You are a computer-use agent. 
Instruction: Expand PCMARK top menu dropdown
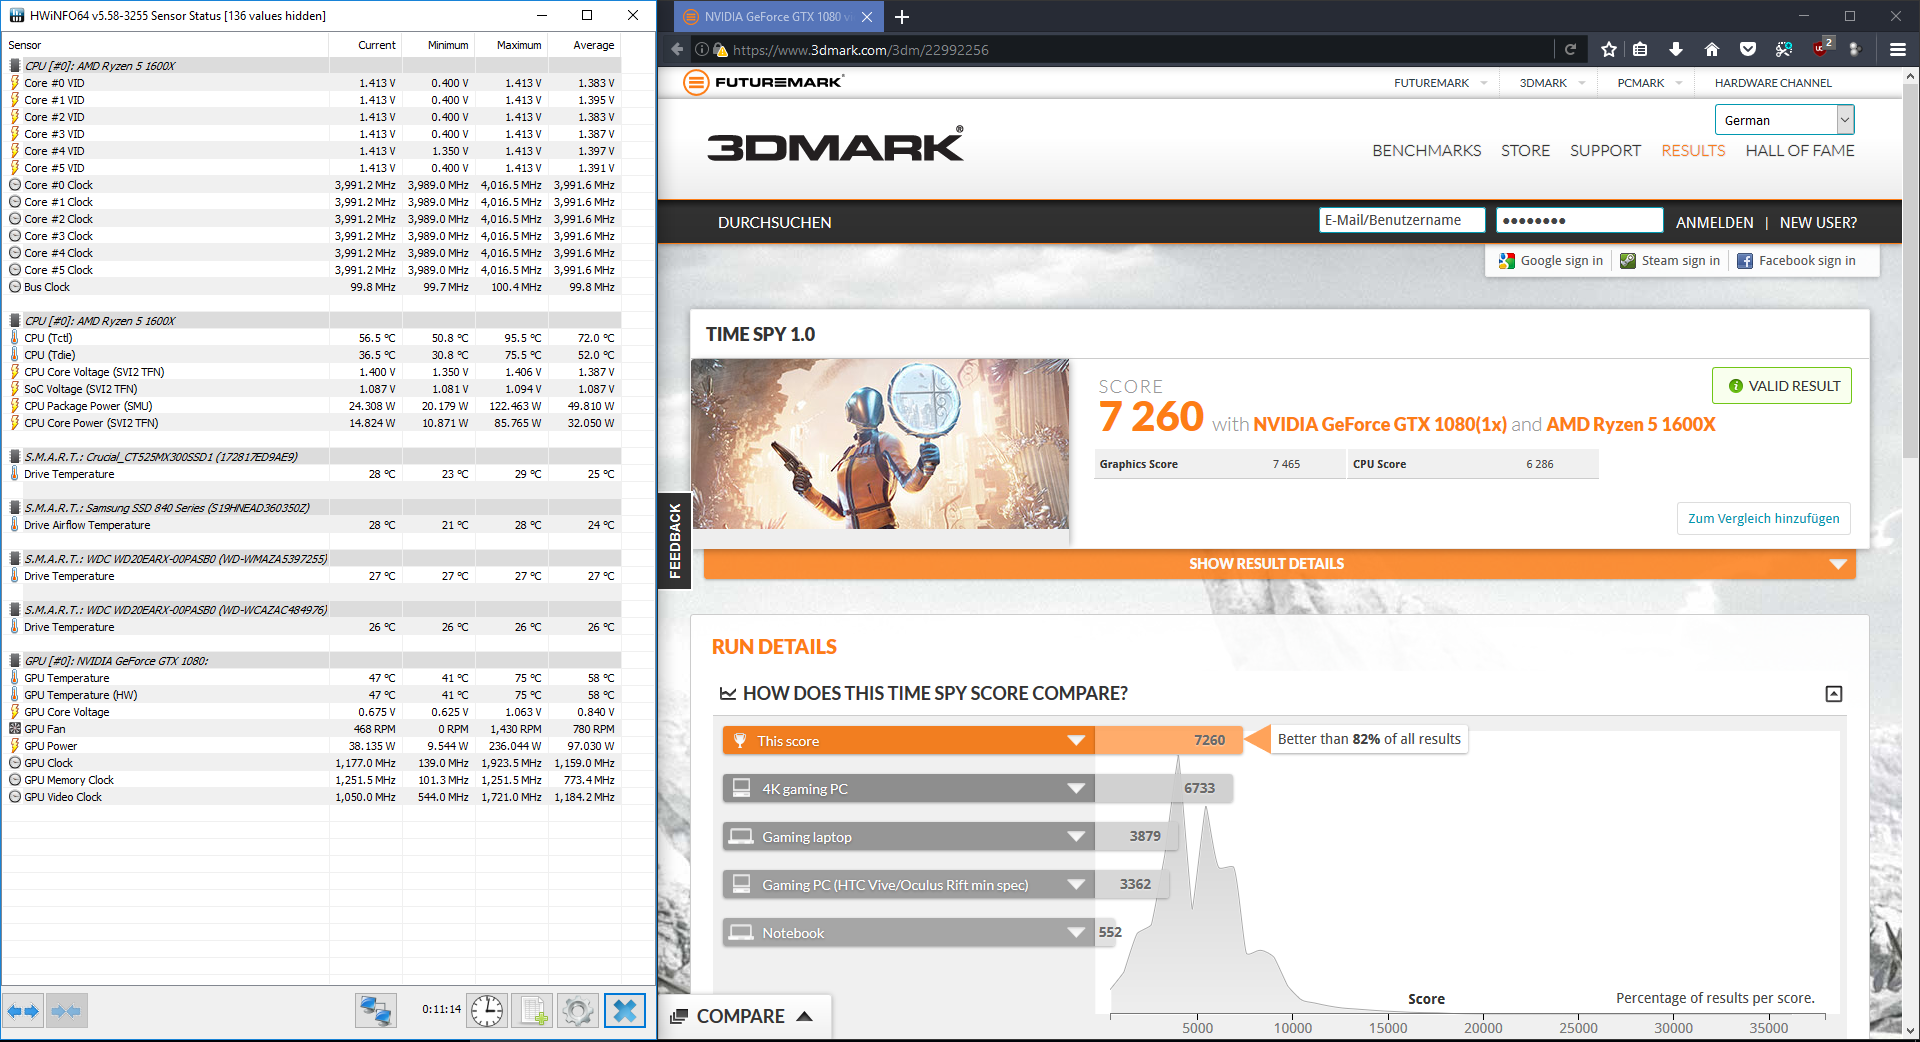point(1678,83)
